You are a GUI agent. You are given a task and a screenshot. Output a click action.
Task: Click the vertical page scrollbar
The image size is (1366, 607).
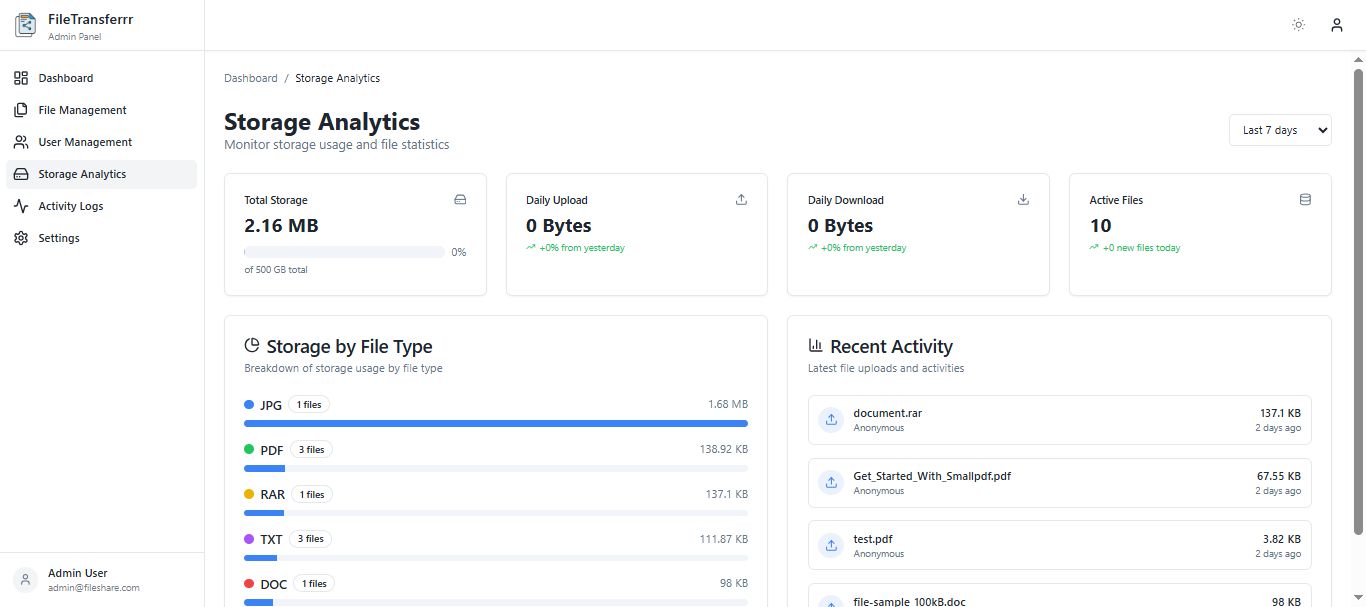click(1358, 300)
